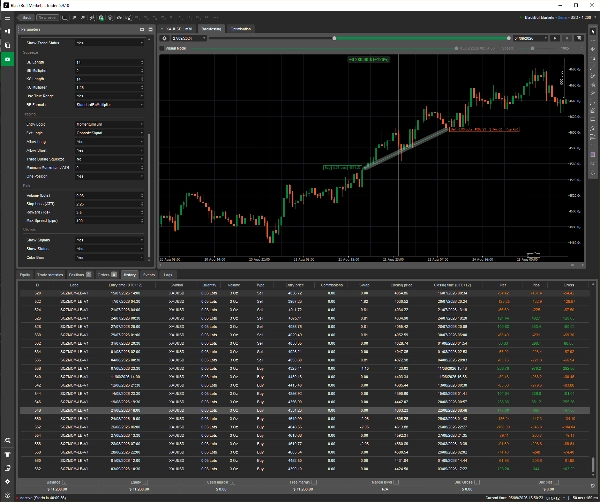The height and width of the screenshot is (502, 600).
Task: Open the dropdown showing Opposite Signal
Action: coord(109,133)
